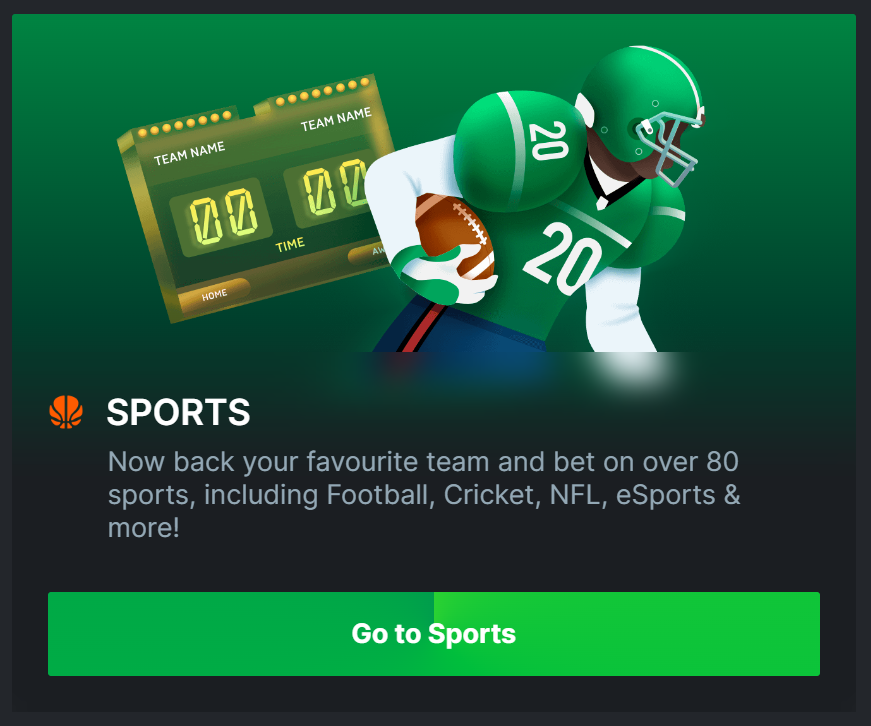Click the player's navy pants with red stripe

[459, 328]
